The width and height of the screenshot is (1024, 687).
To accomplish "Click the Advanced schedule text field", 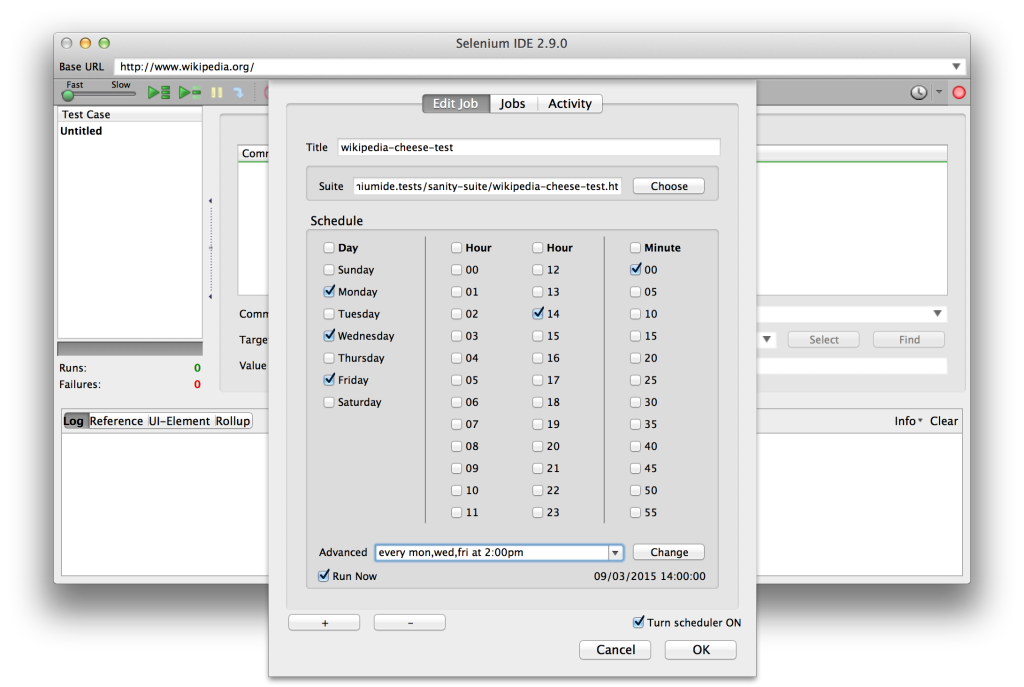I will 492,552.
